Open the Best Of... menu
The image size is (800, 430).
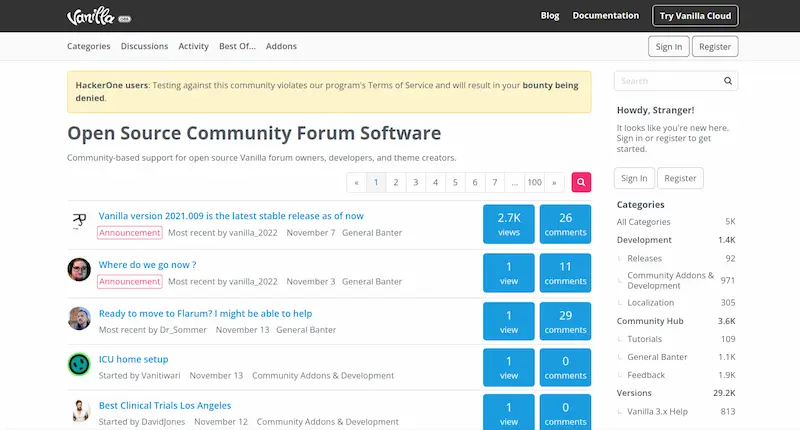[x=237, y=46]
